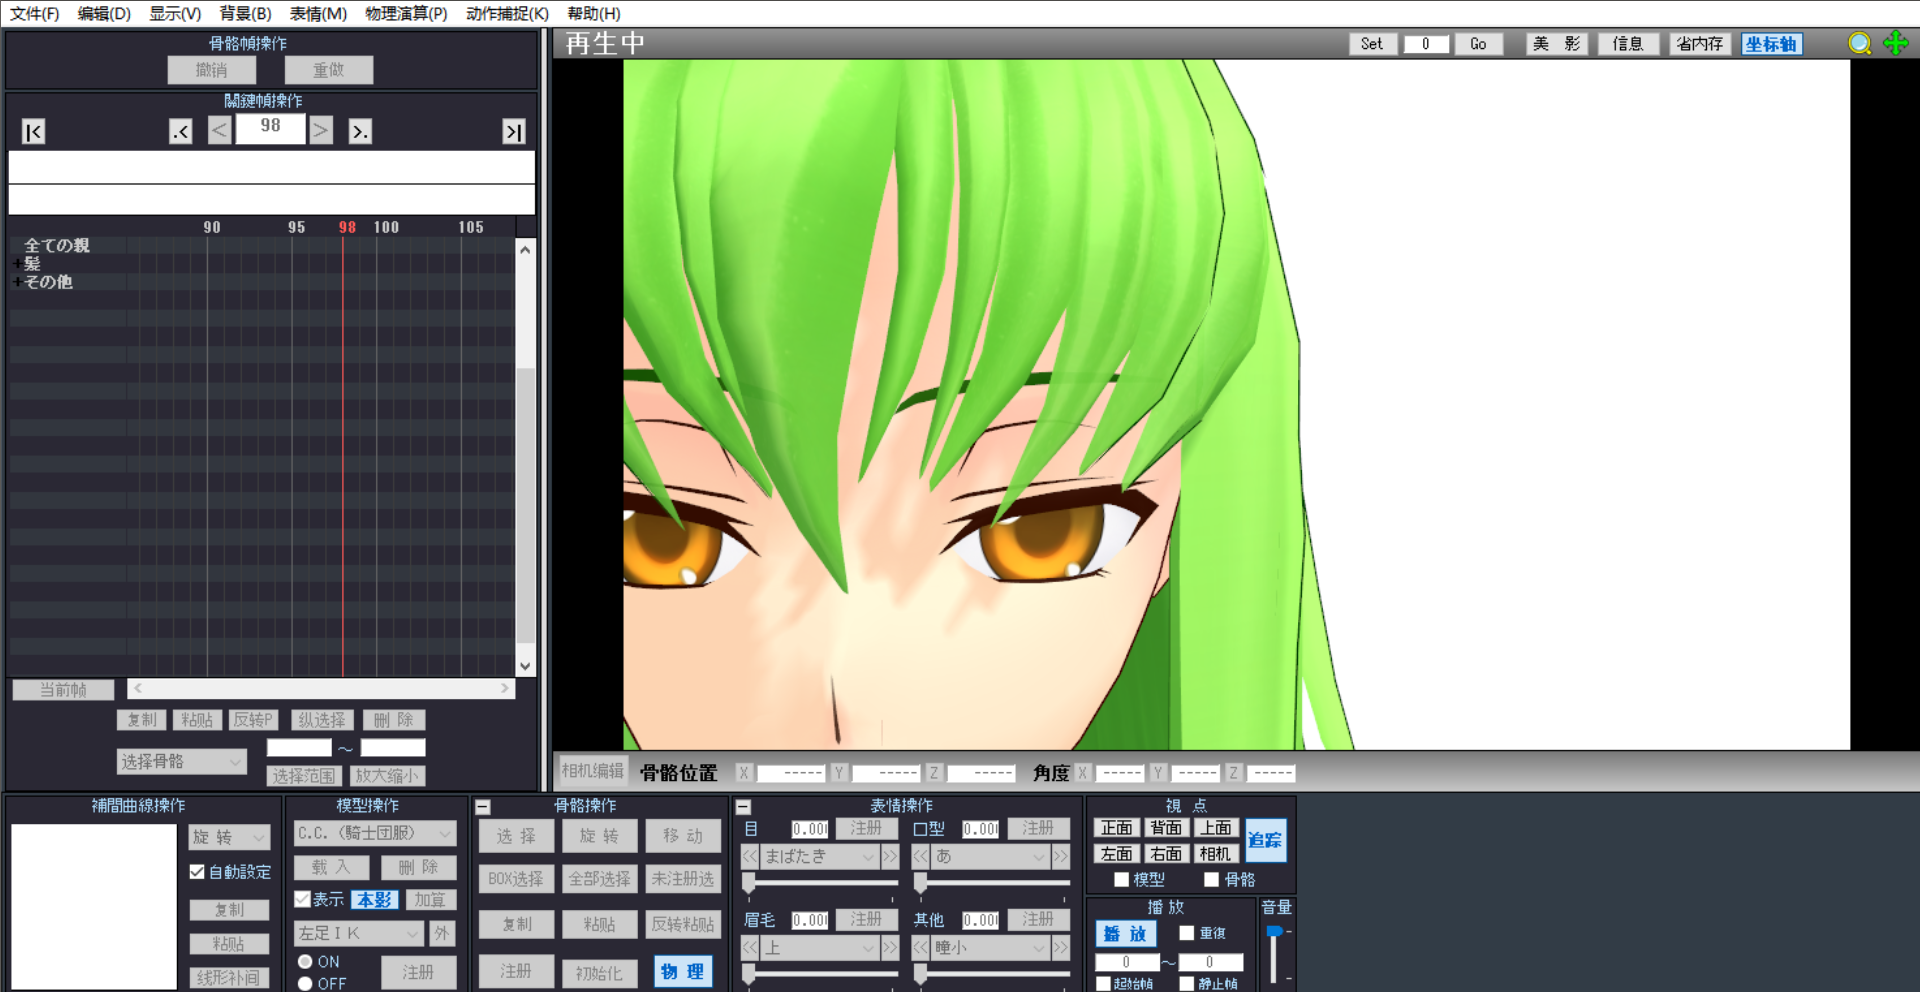Open the あ mouth morph dropdown
The image size is (1920, 992).
pyautogui.click(x=991, y=856)
